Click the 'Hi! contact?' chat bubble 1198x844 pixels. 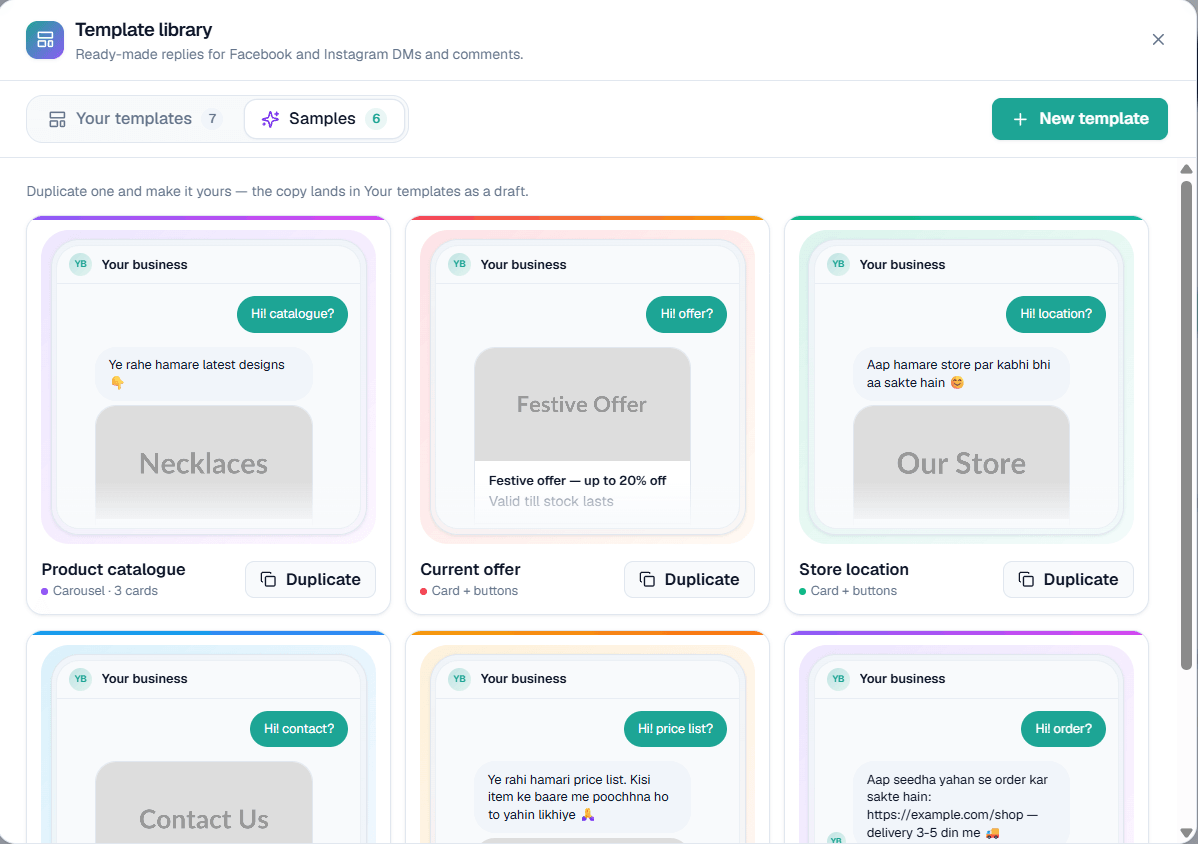[x=299, y=729]
